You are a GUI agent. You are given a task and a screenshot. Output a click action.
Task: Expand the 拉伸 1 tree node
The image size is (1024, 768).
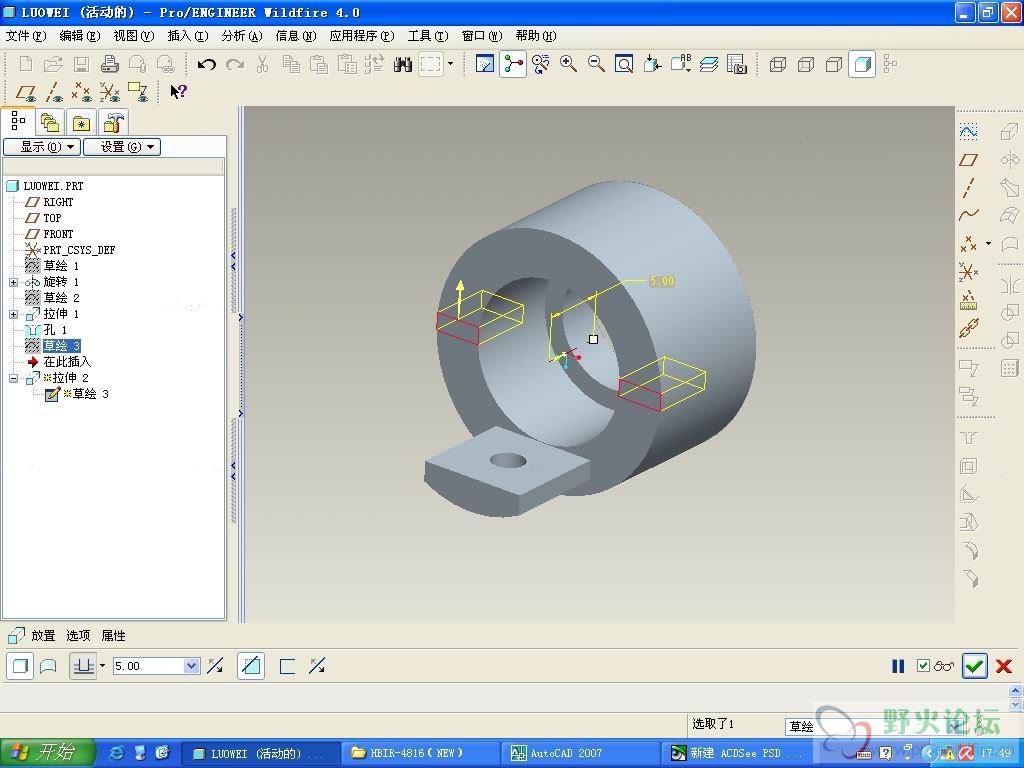pos(13,314)
